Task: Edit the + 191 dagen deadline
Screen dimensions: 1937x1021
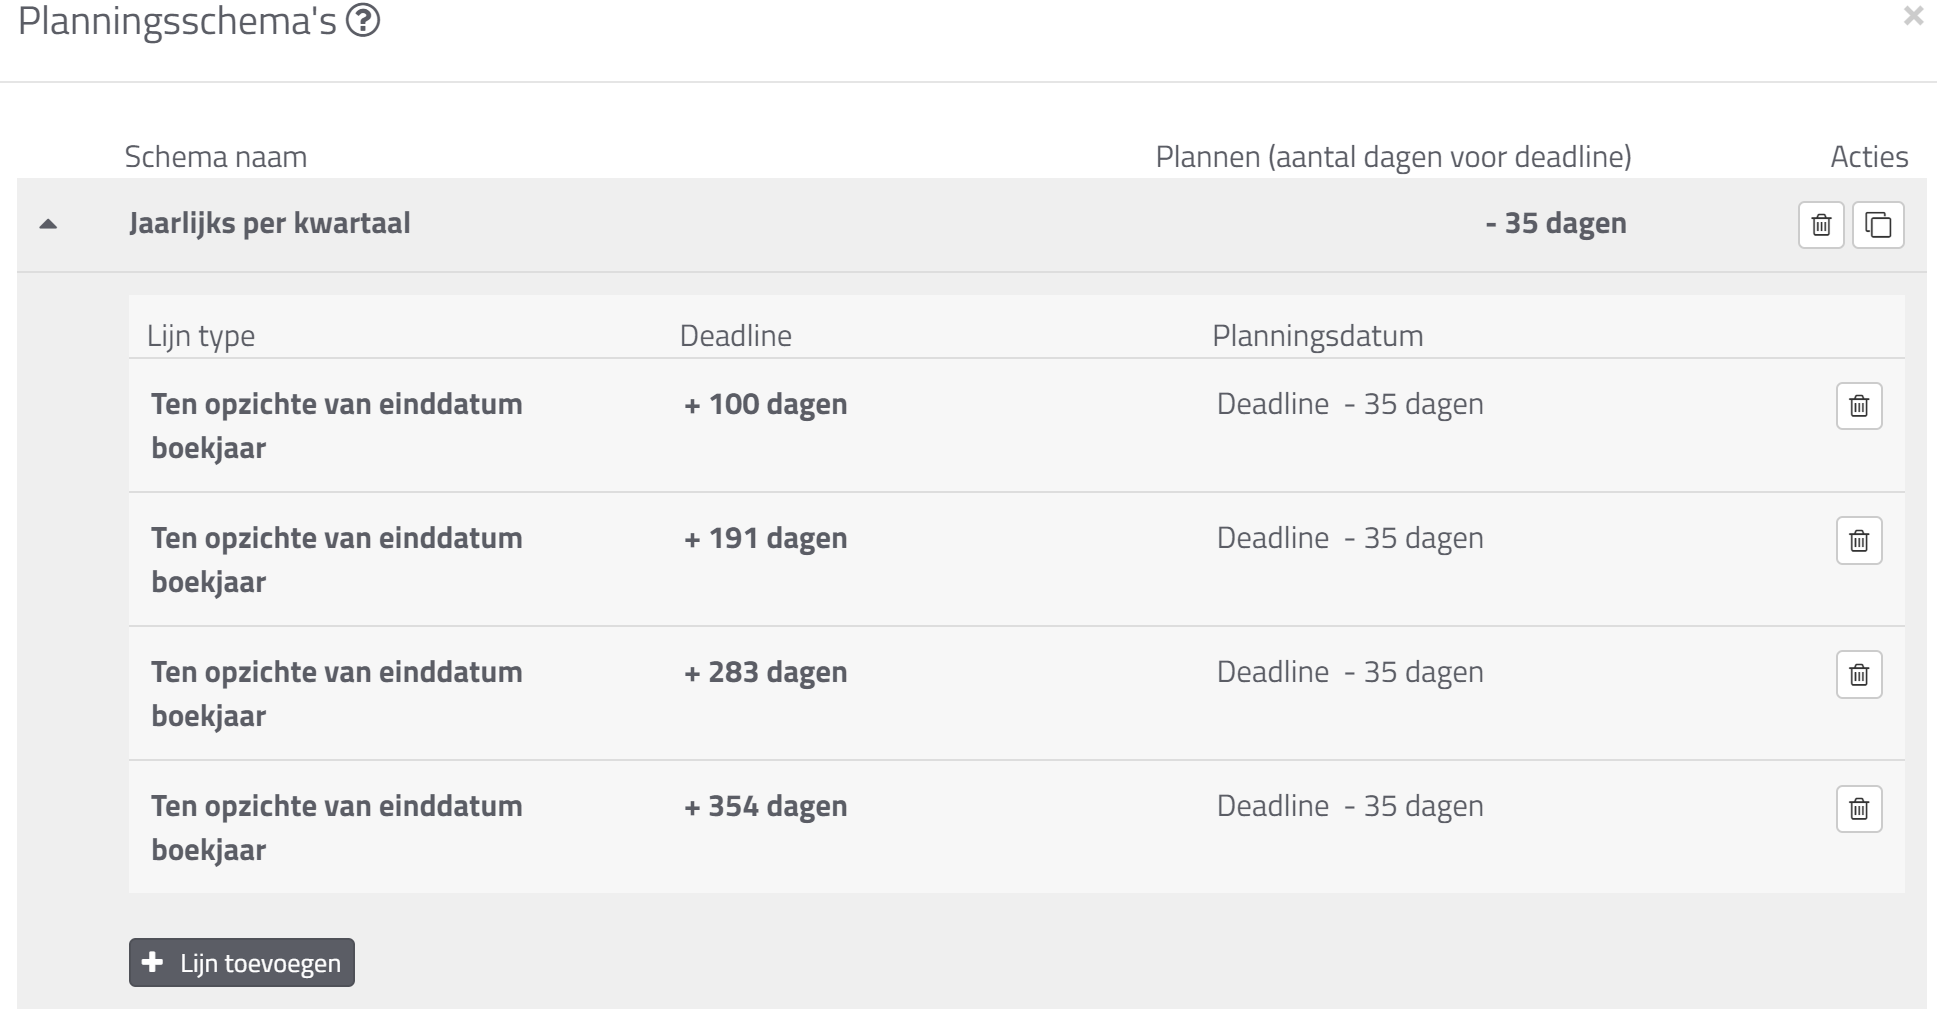Action: (x=765, y=538)
